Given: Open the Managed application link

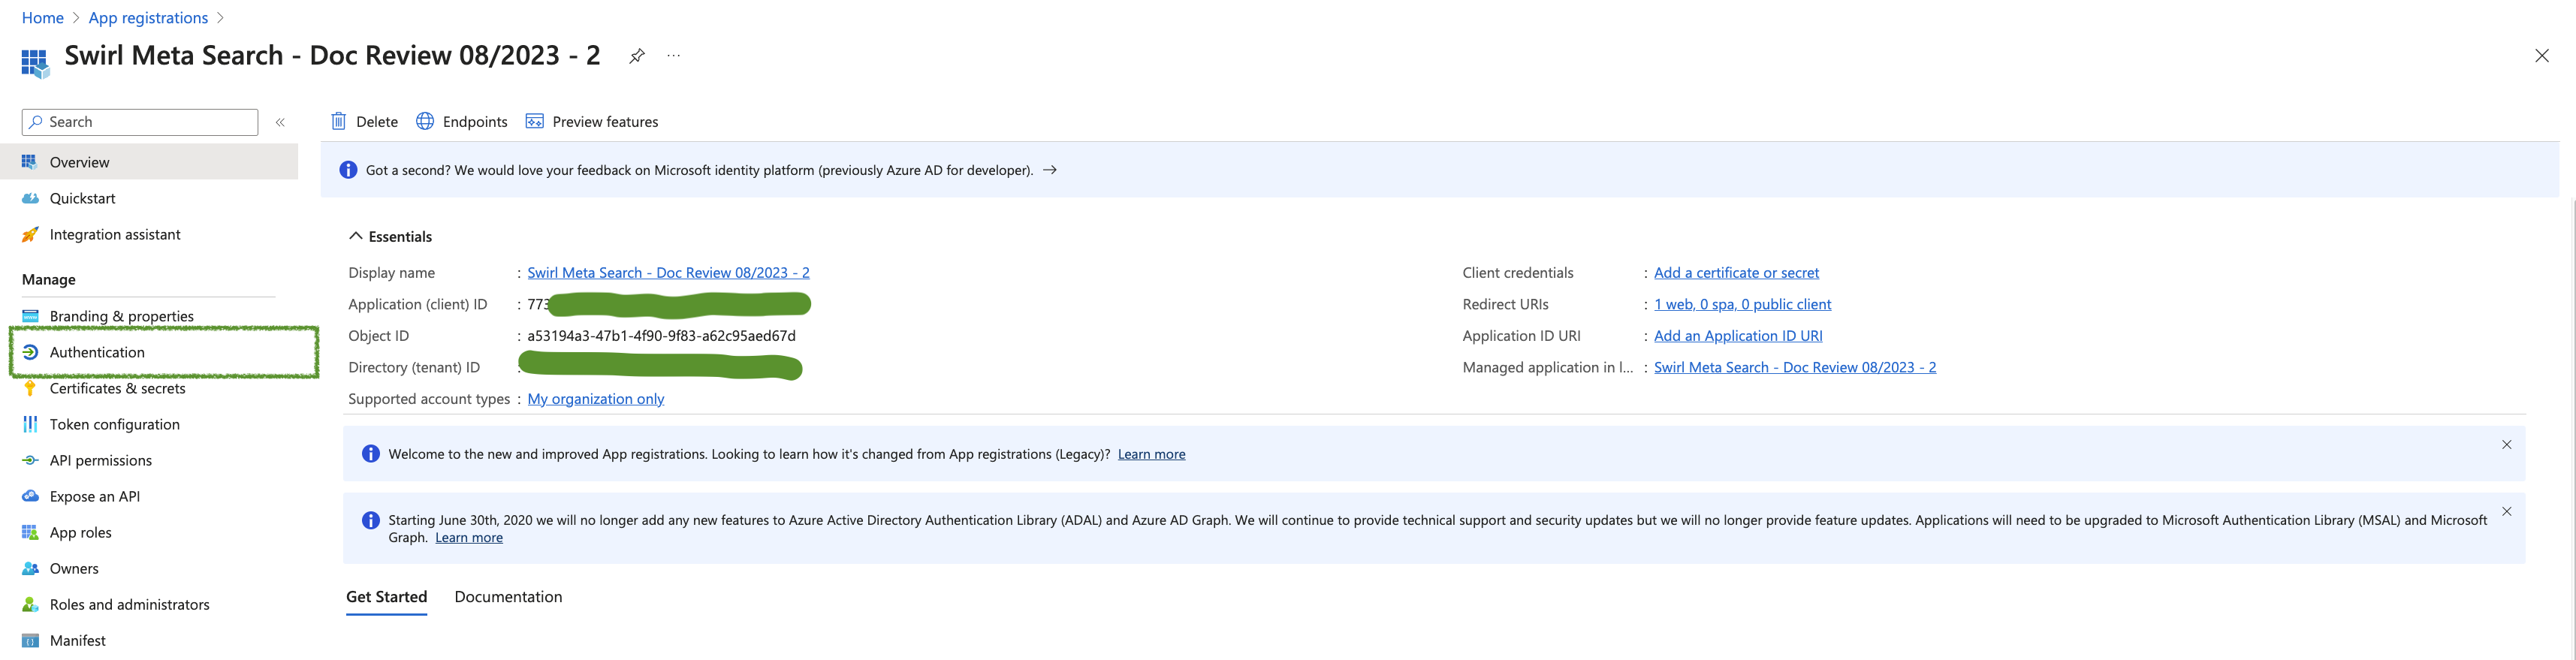Looking at the screenshot, I should pos(1795,367).
